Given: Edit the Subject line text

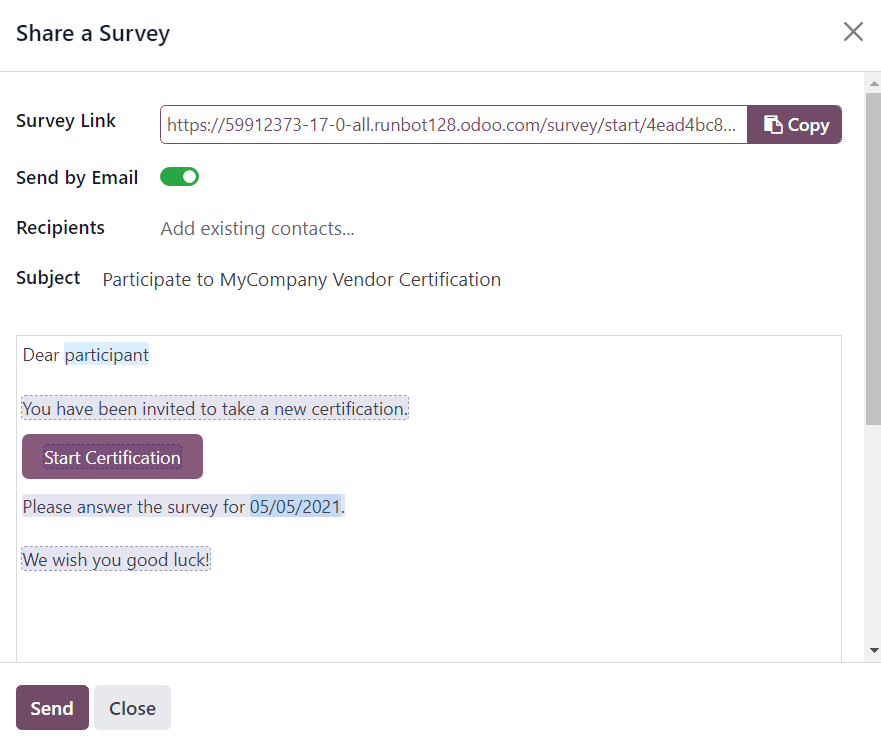Looking at the screenshot, I should pos(300,279).
